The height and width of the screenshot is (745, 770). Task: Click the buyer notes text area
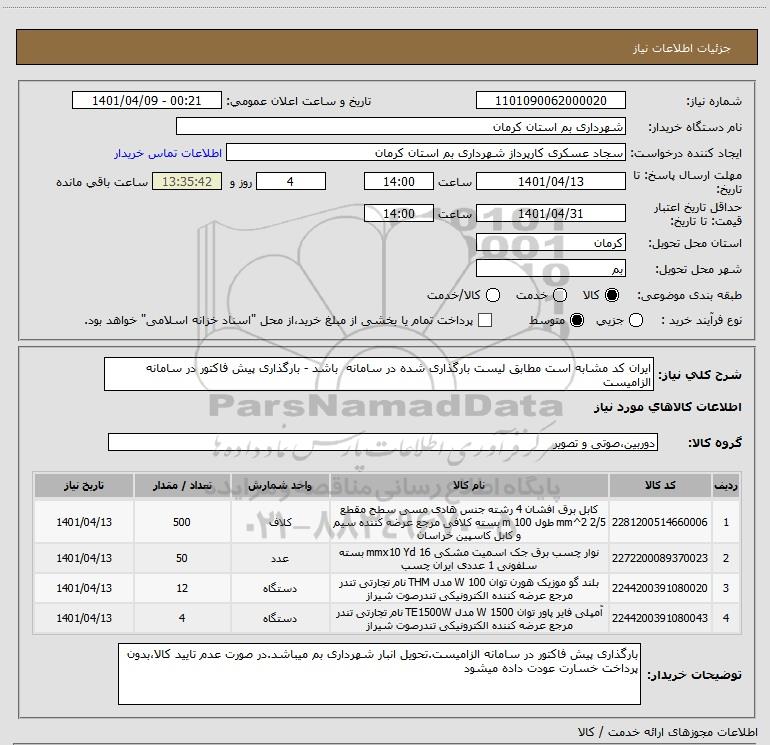click(x=379, y=674)
